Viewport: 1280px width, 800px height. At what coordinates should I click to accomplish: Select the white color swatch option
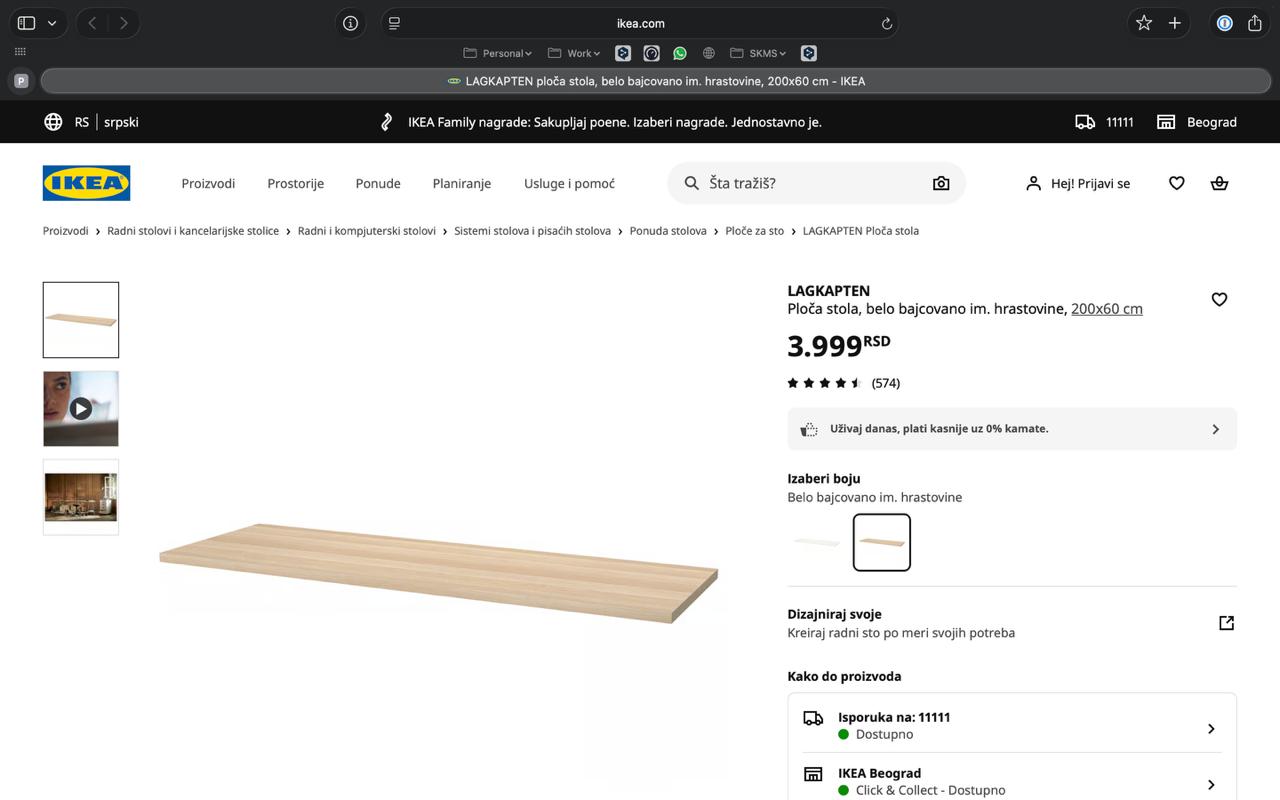click(816, 542)
